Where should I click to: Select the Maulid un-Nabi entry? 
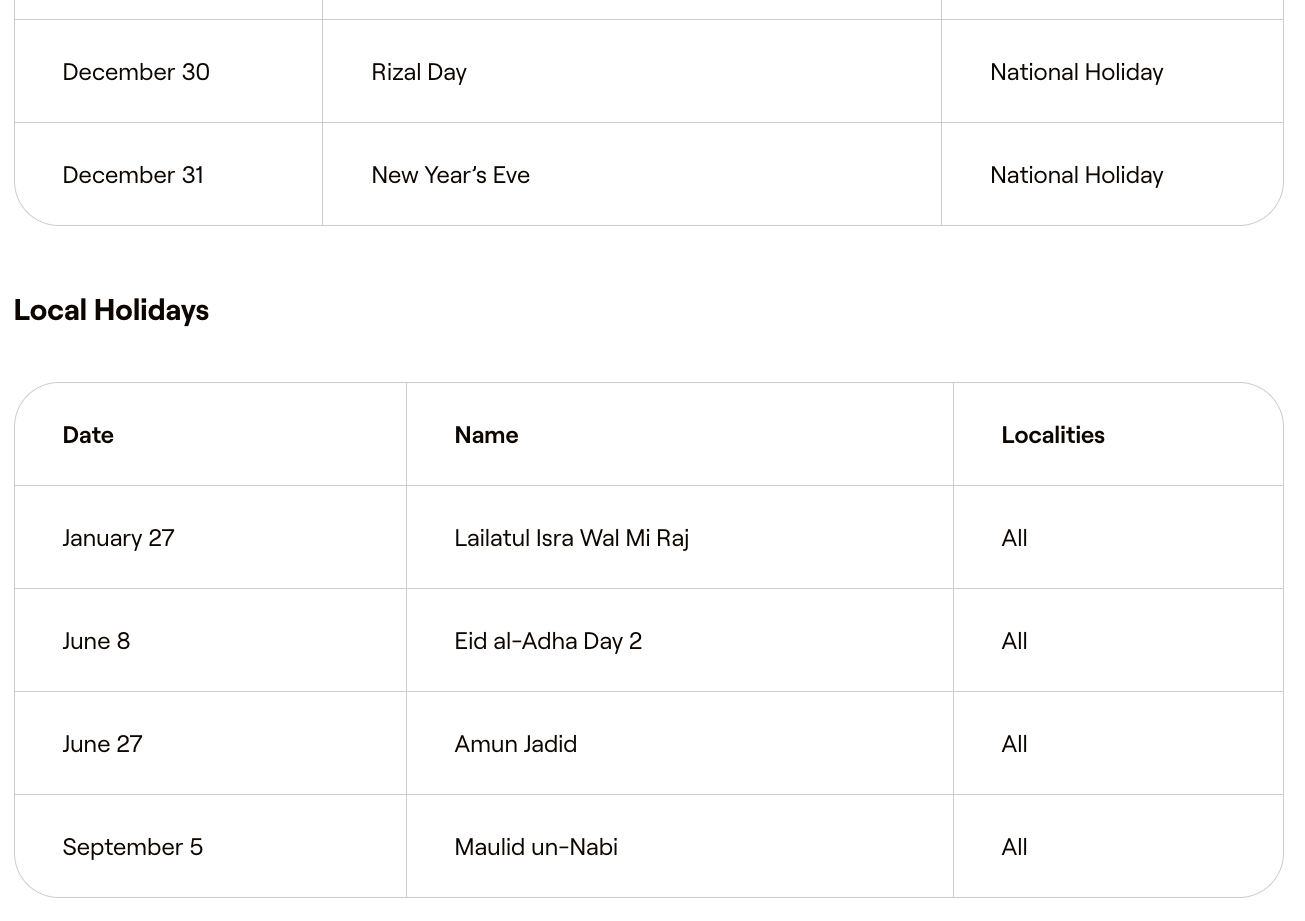[535, 847]
